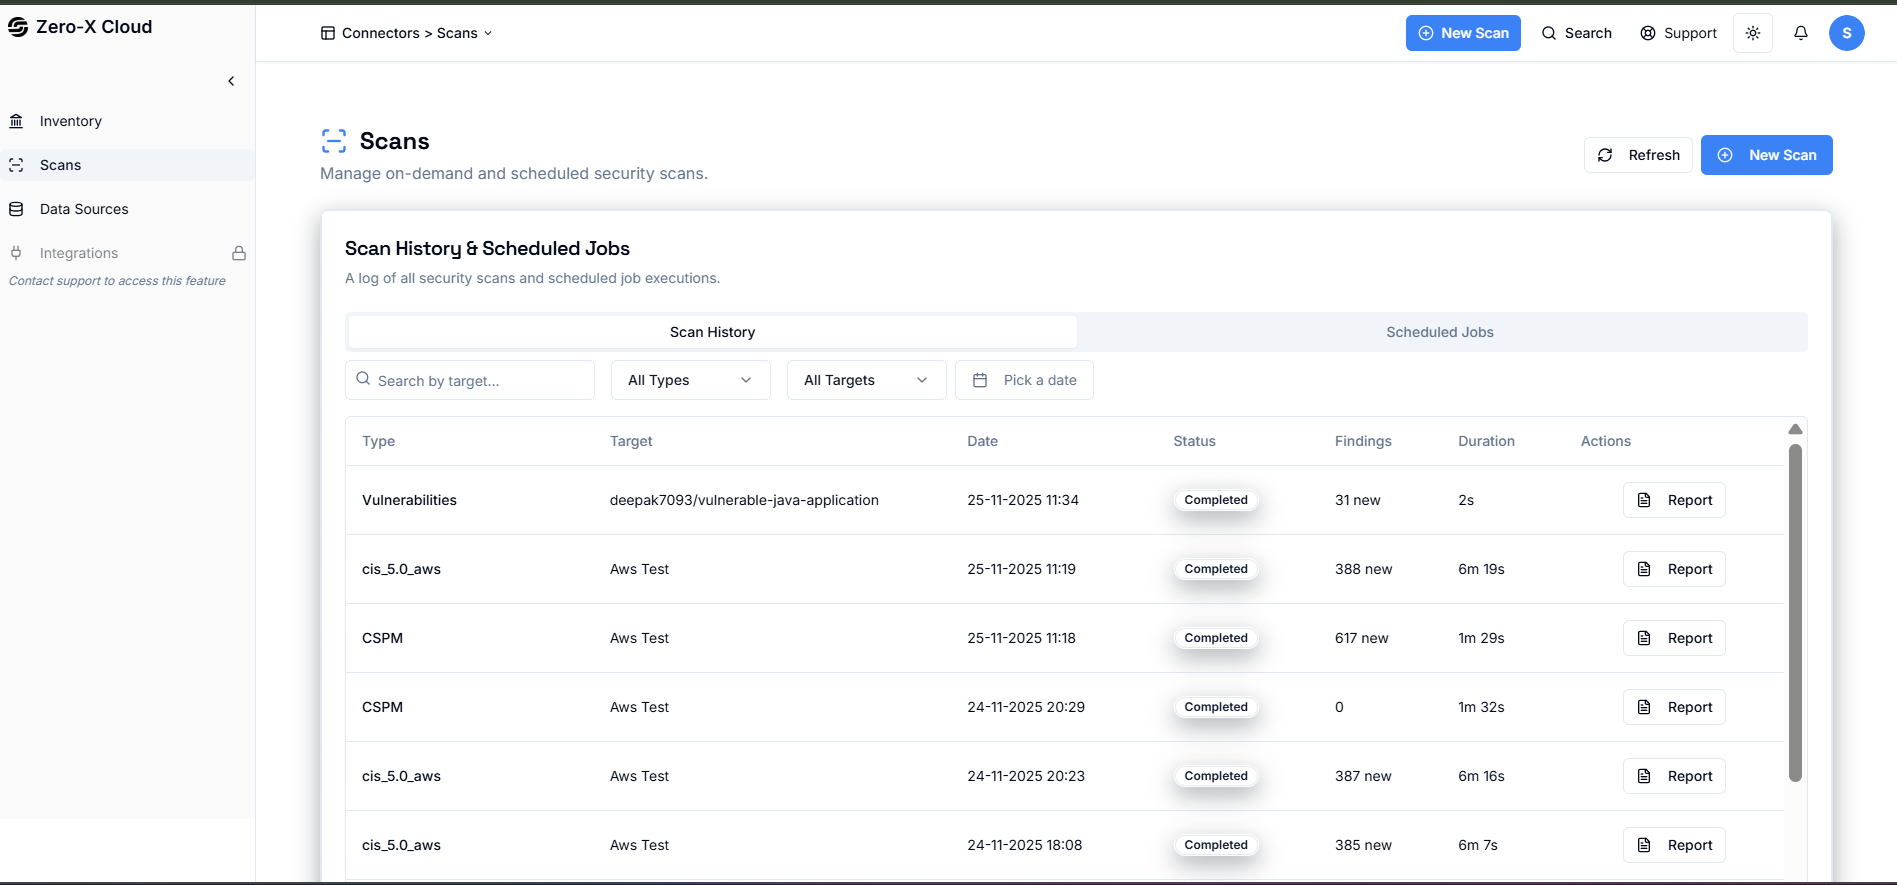
Task: Click the 6m 19s duration cell
Action: pos(1481,569)
